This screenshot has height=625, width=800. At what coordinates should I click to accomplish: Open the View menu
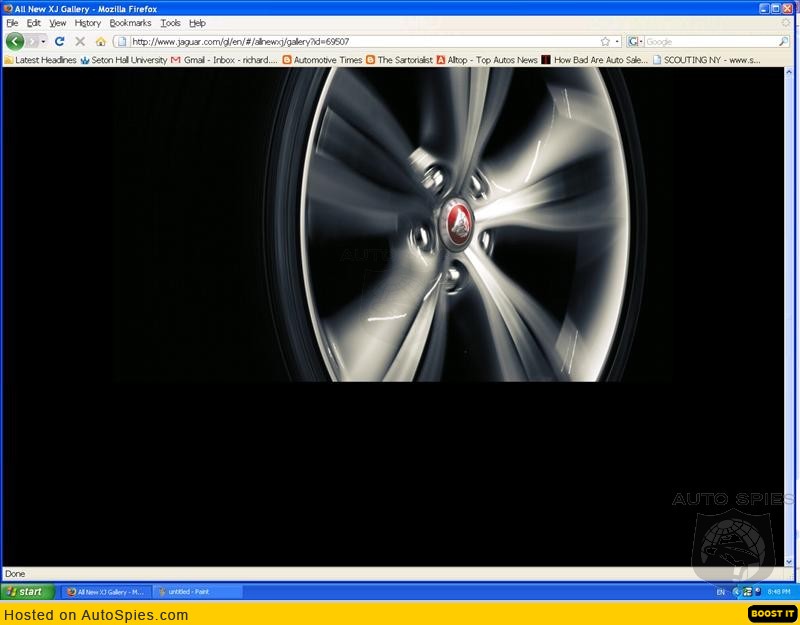click(58, 23)
